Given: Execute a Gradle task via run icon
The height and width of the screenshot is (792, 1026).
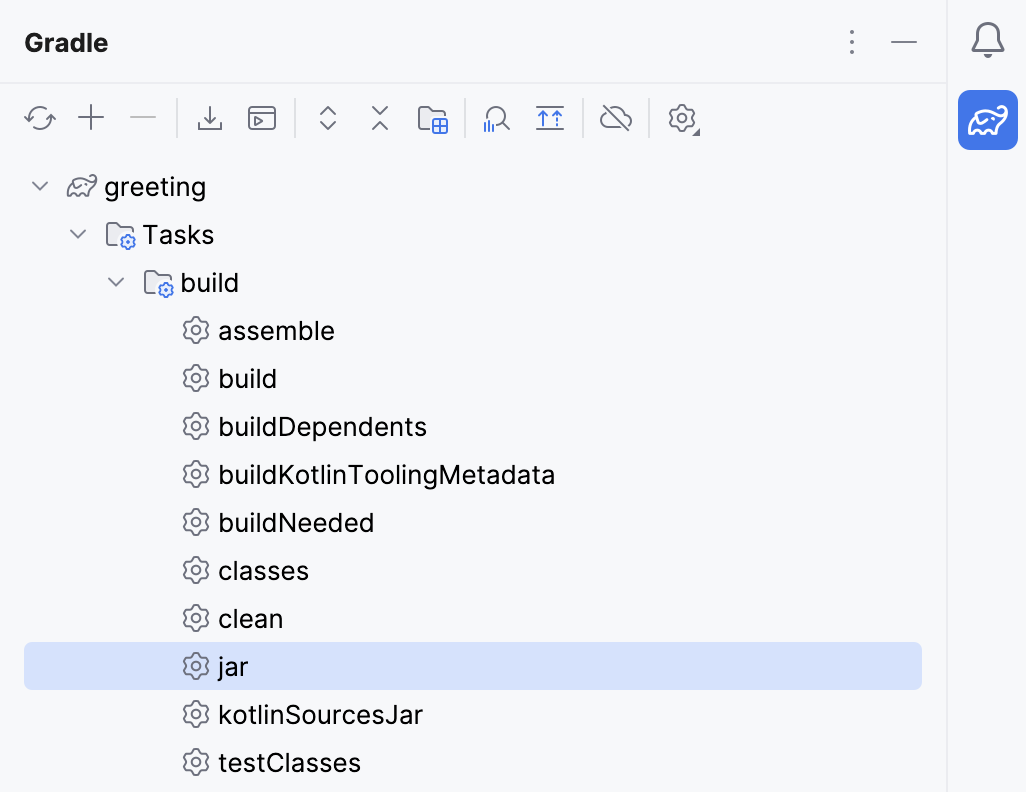Looking at the screenshot, I should 262,118.
